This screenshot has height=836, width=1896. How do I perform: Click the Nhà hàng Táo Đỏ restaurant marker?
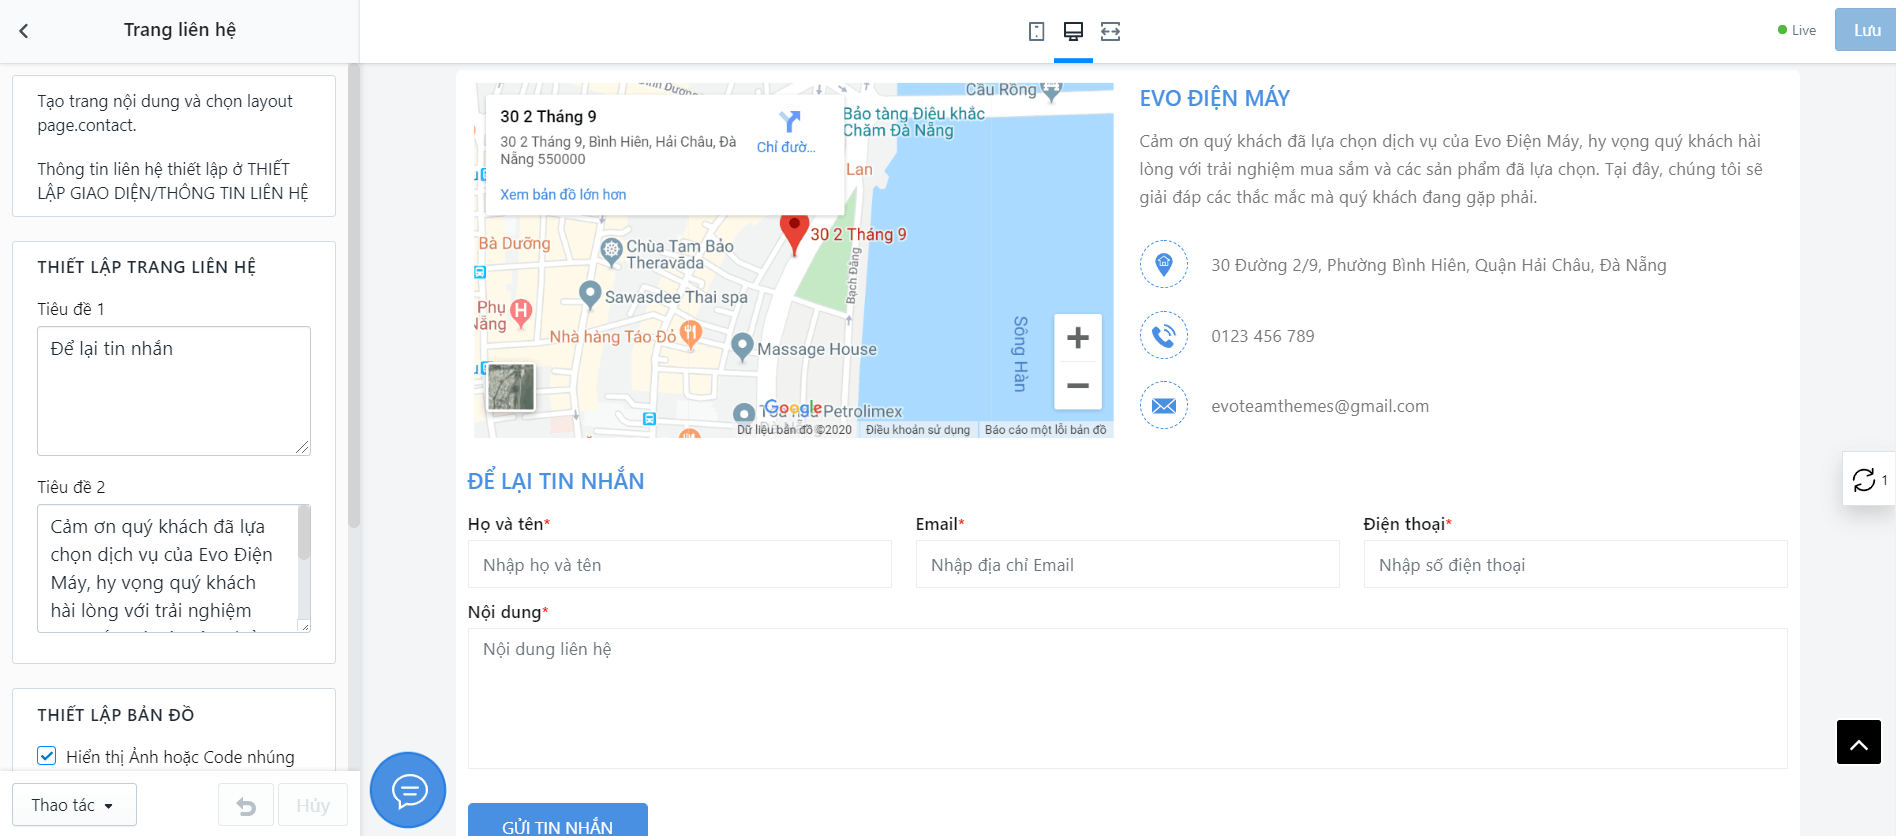pos(690,334)
